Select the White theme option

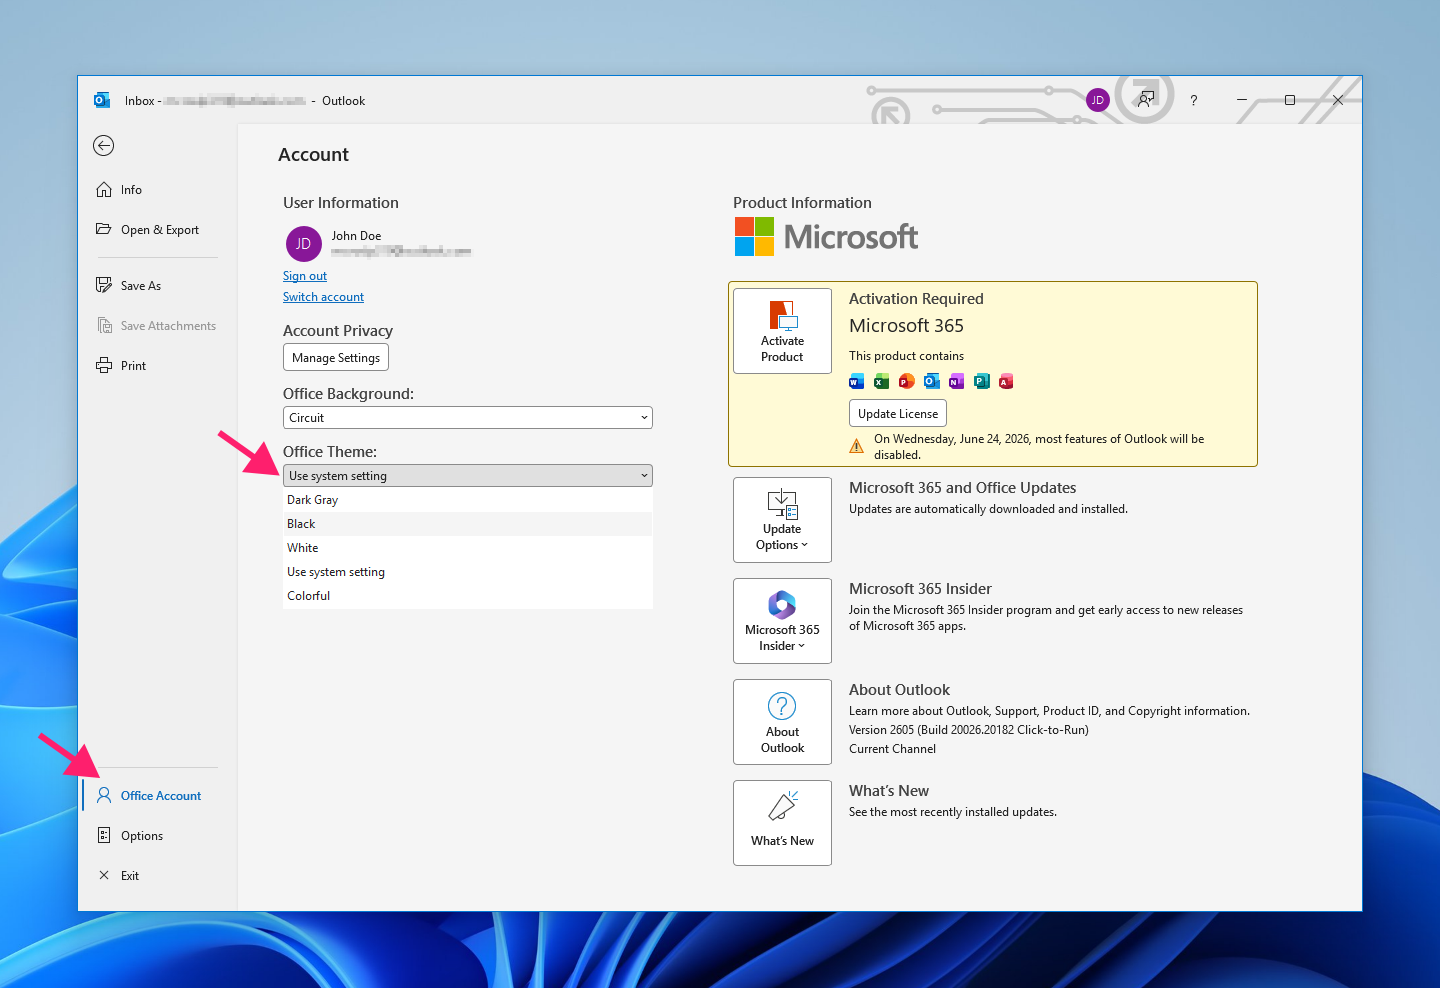coord(468,548)
